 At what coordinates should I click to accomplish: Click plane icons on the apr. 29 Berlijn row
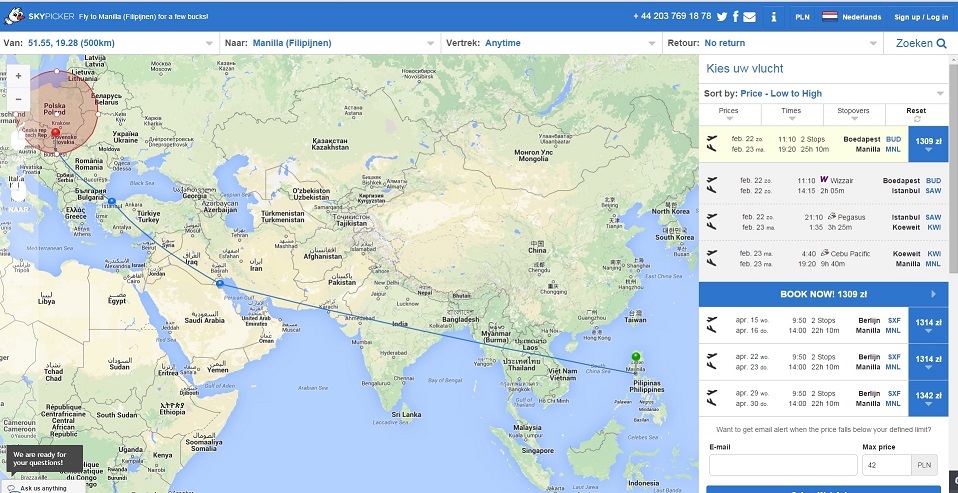[712, 398]
